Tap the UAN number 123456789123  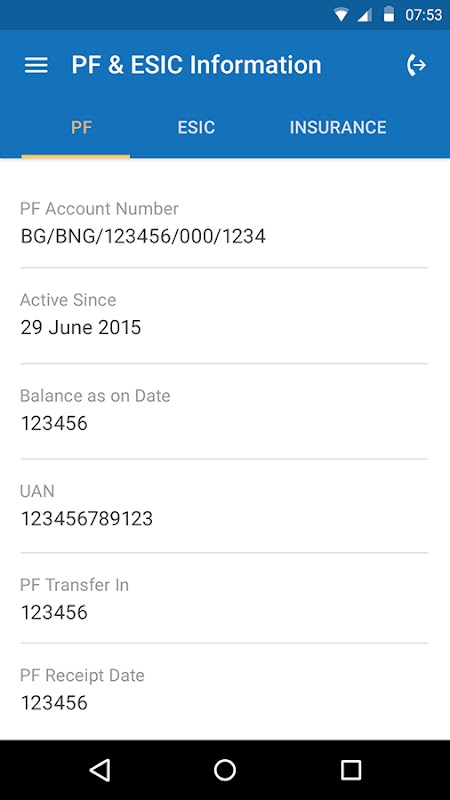[x=87, y=518]
